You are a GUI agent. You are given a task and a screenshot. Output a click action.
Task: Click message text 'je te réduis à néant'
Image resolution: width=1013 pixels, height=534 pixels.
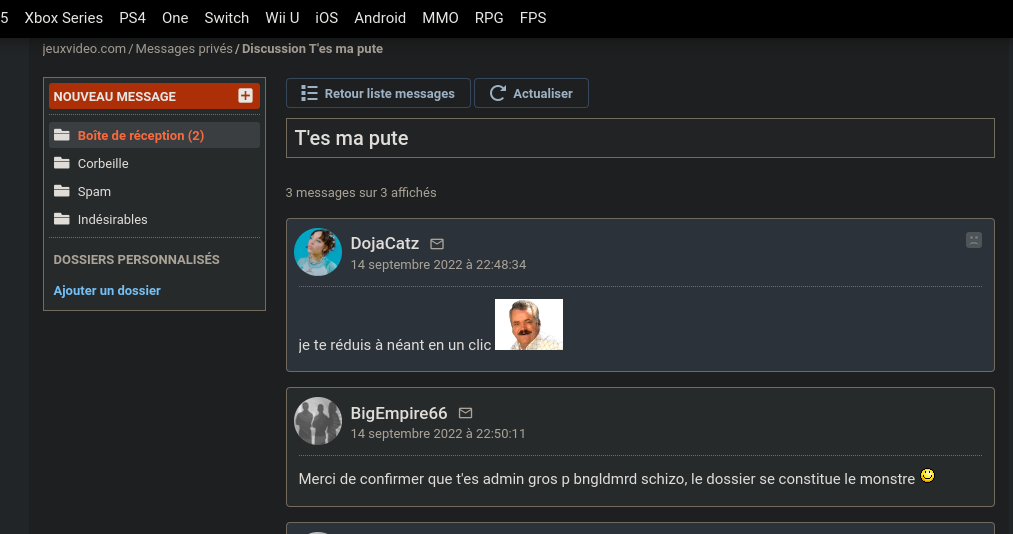pos(360,345)
